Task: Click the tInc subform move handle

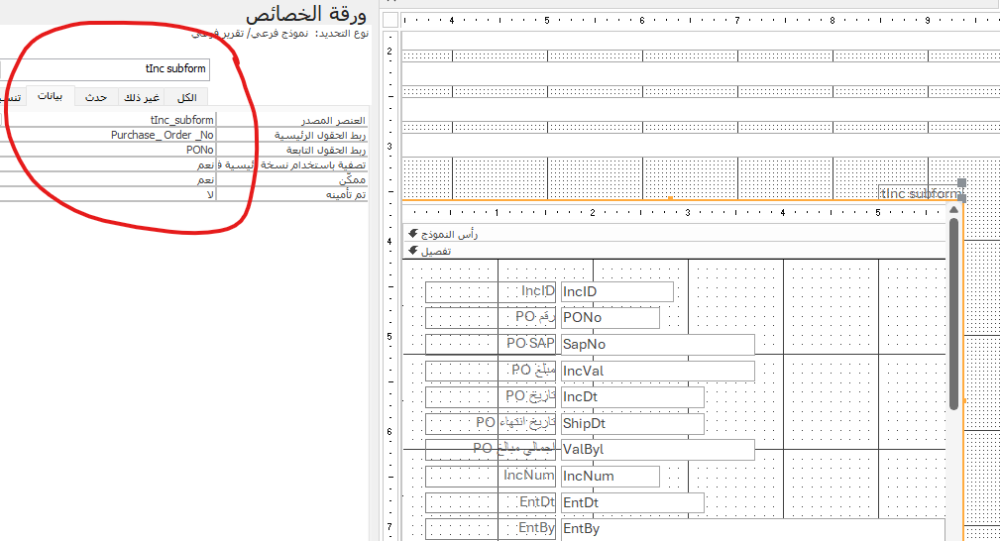Action: (x=962, y=183)
